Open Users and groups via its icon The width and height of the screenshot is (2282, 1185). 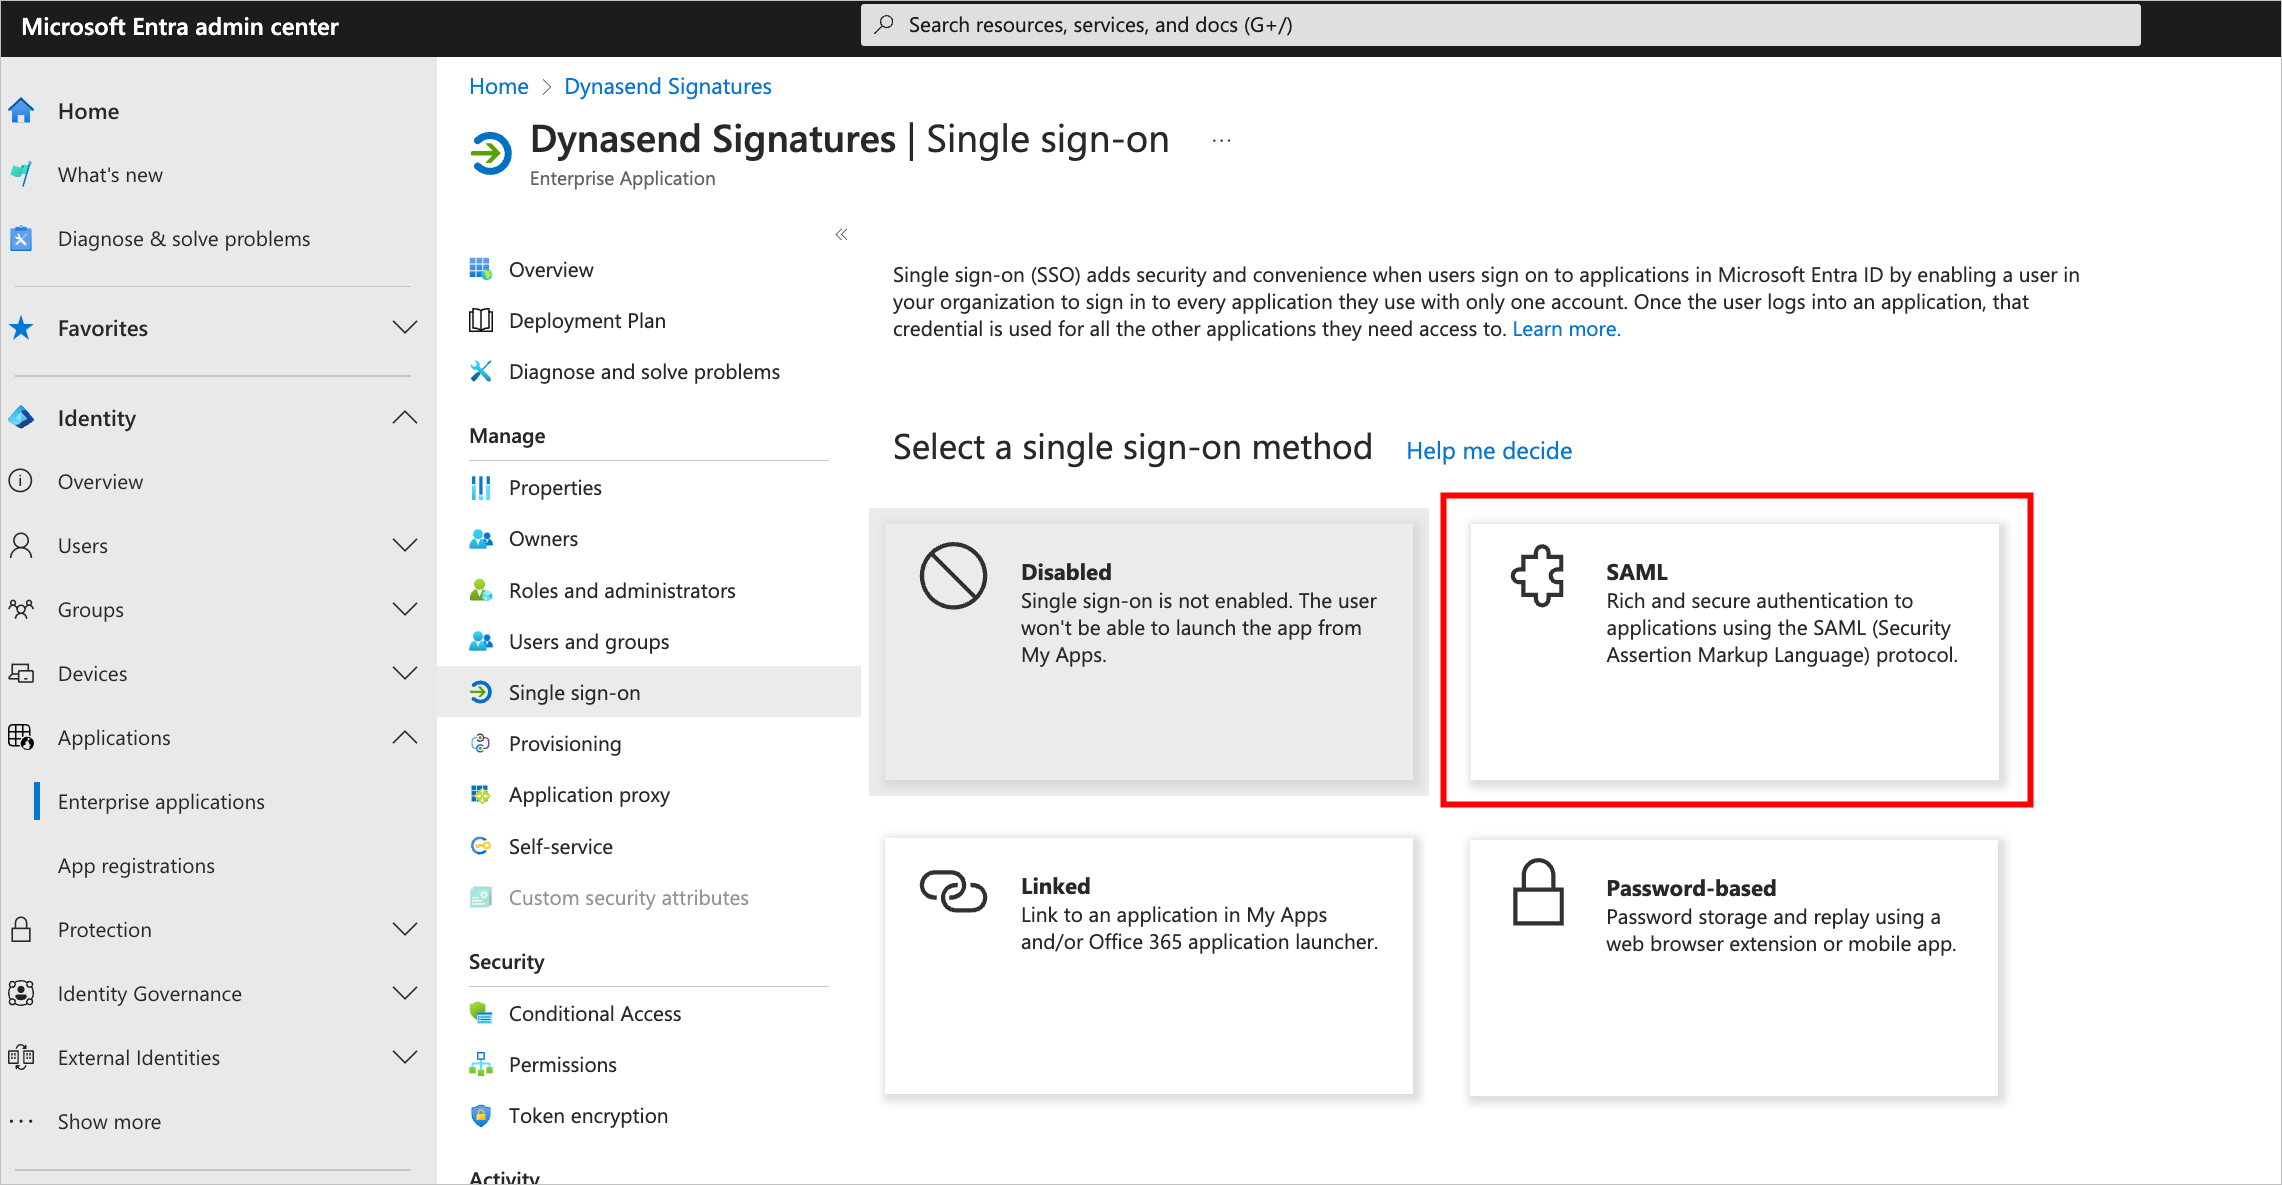(483, 641)
